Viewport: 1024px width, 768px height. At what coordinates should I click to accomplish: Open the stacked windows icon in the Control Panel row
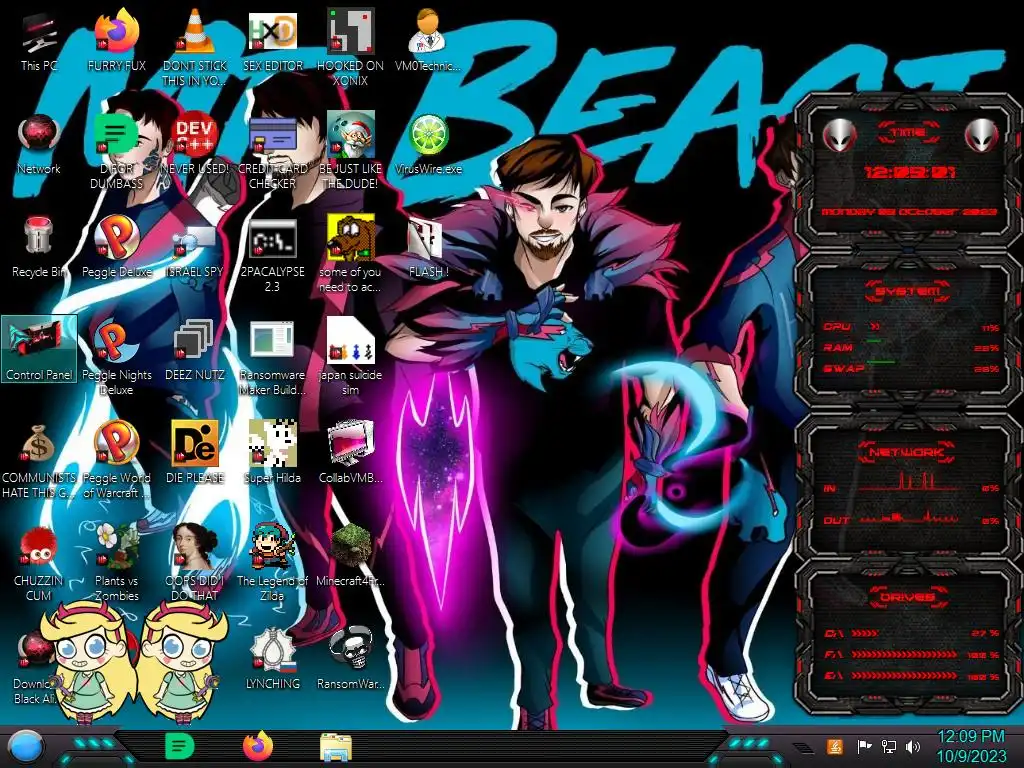pos(195,351)
